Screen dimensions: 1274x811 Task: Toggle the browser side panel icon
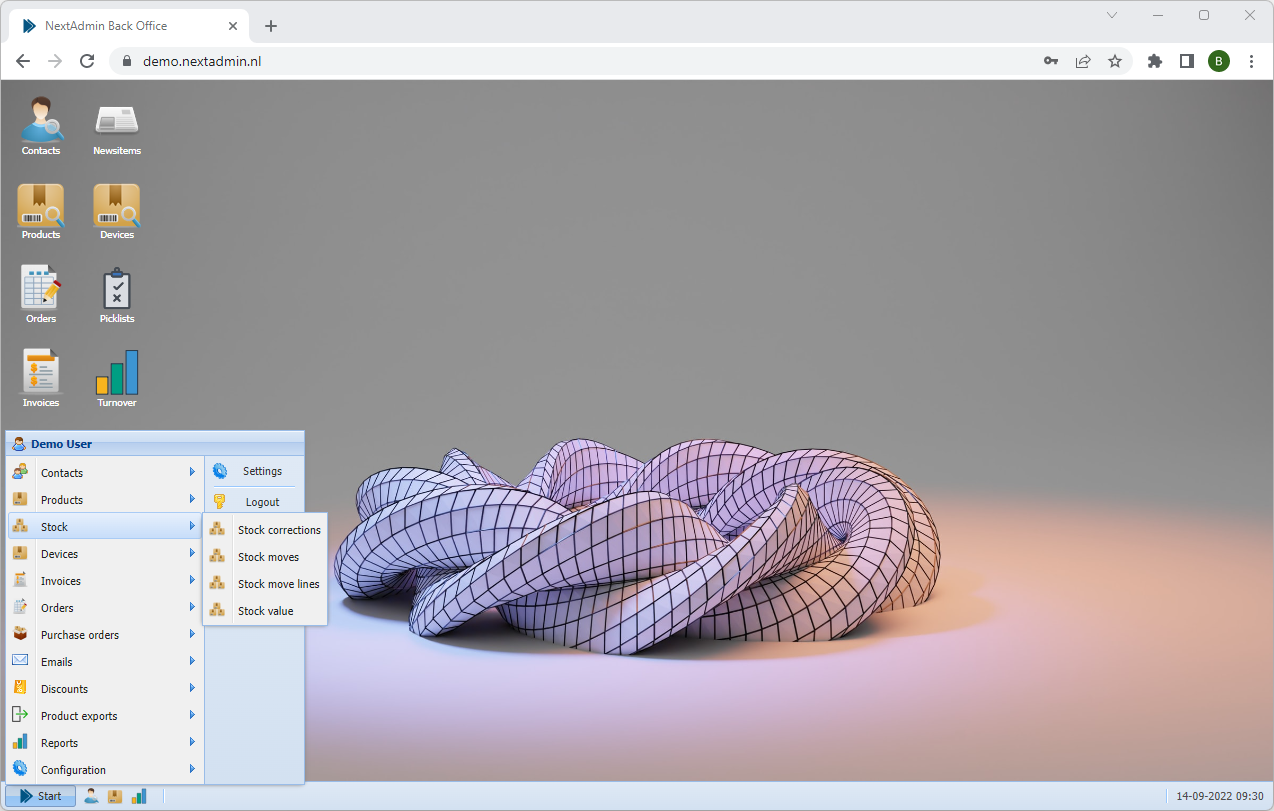(x=1187, y=61)
